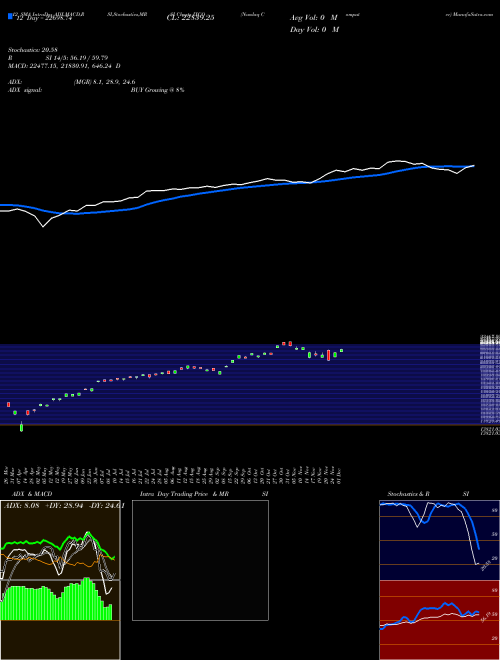Click the MunafaSutra.com watermark link
This screenshot has height=660, width=500.
[x=469, y=14]
